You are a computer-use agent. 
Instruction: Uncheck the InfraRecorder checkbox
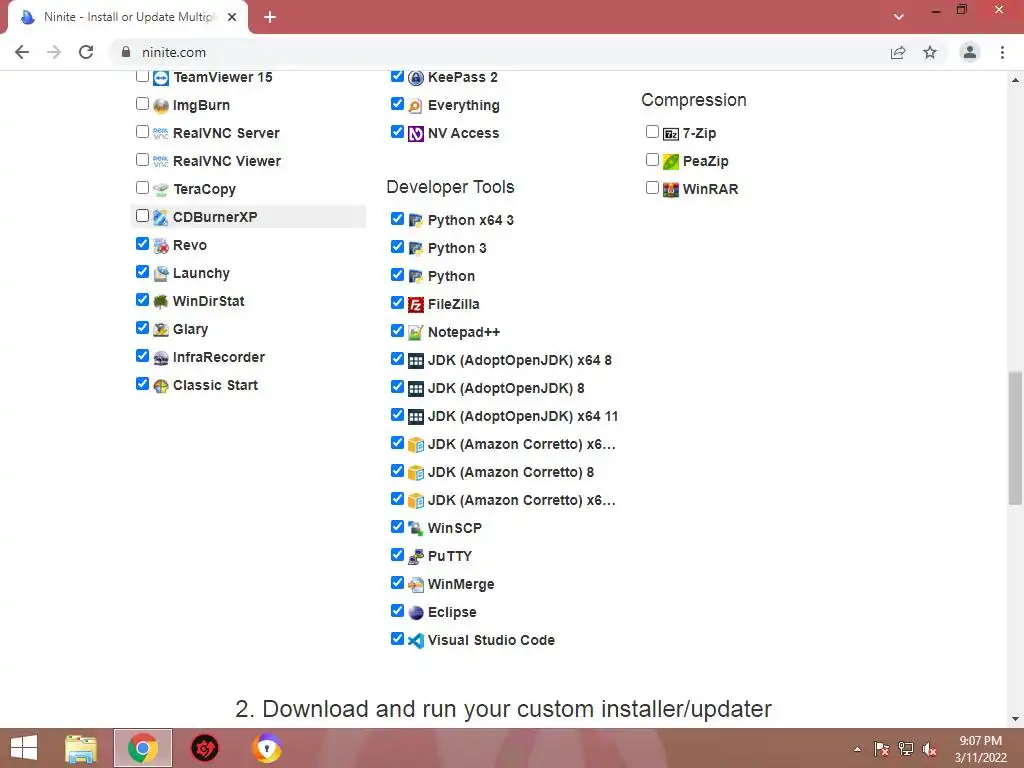pyautogui.click(x=142, y=355)
